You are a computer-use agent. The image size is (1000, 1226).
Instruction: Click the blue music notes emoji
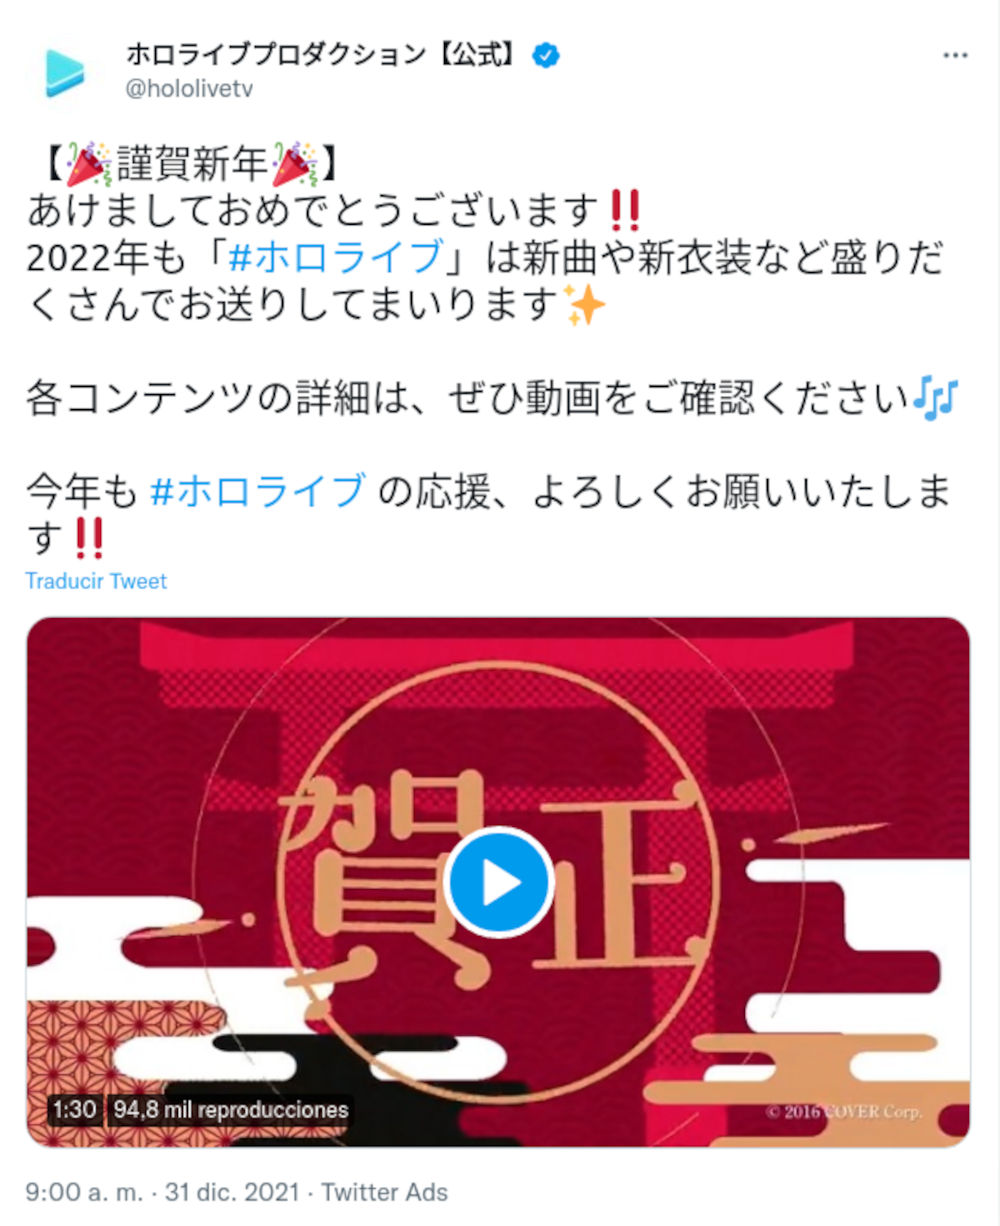click(936, 399)
